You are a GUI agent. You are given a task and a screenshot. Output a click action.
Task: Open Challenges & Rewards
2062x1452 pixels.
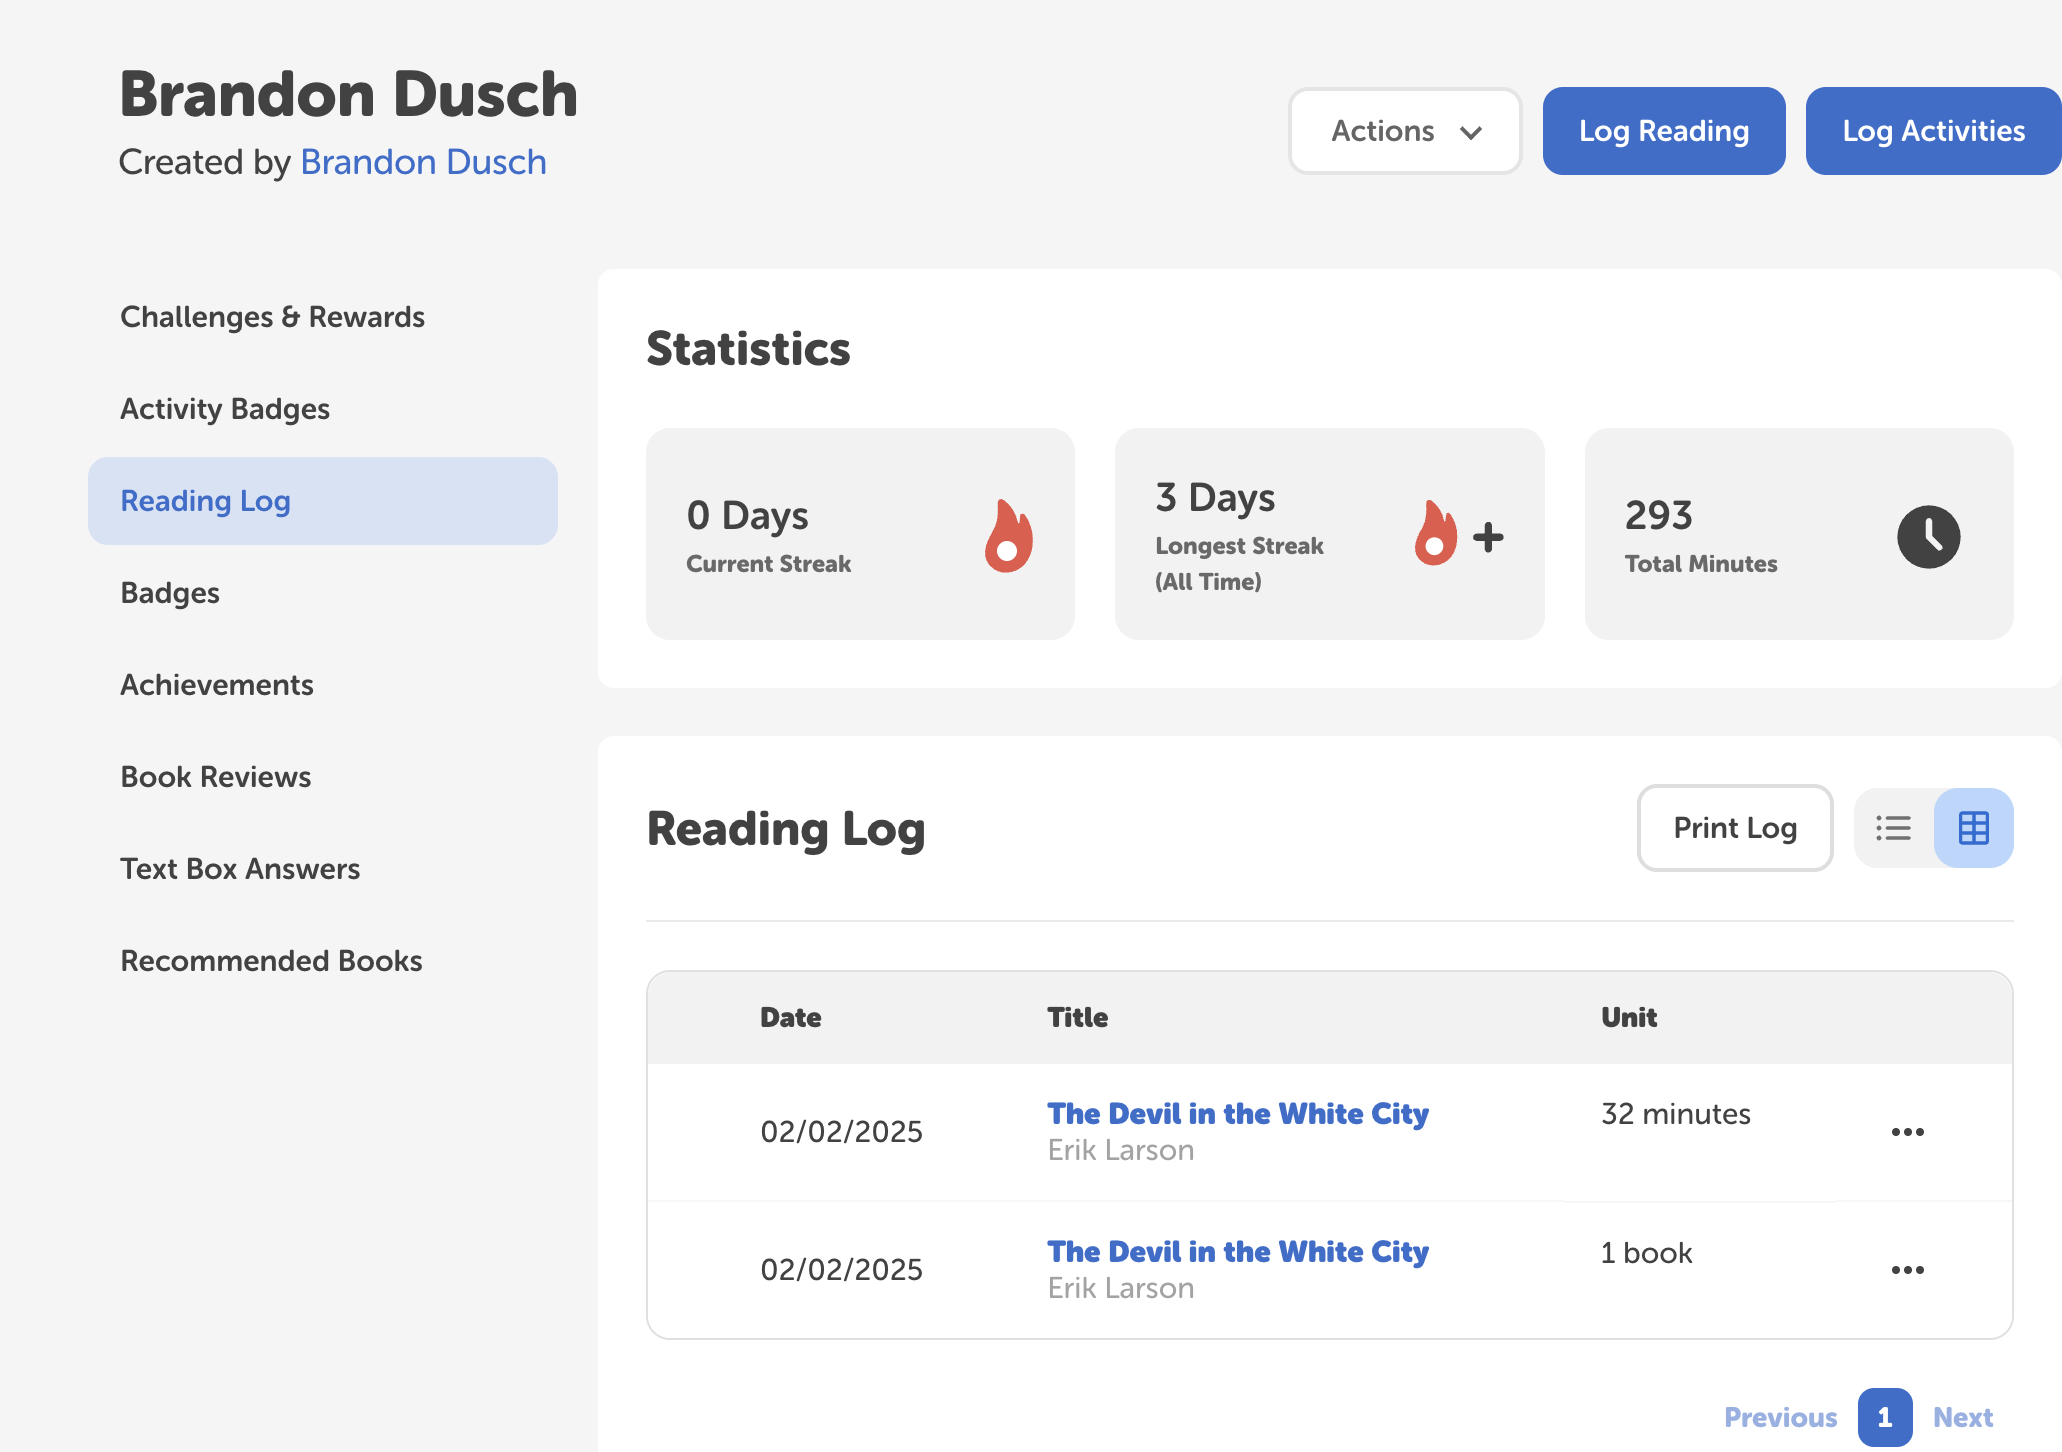click(x=272, y=316)
